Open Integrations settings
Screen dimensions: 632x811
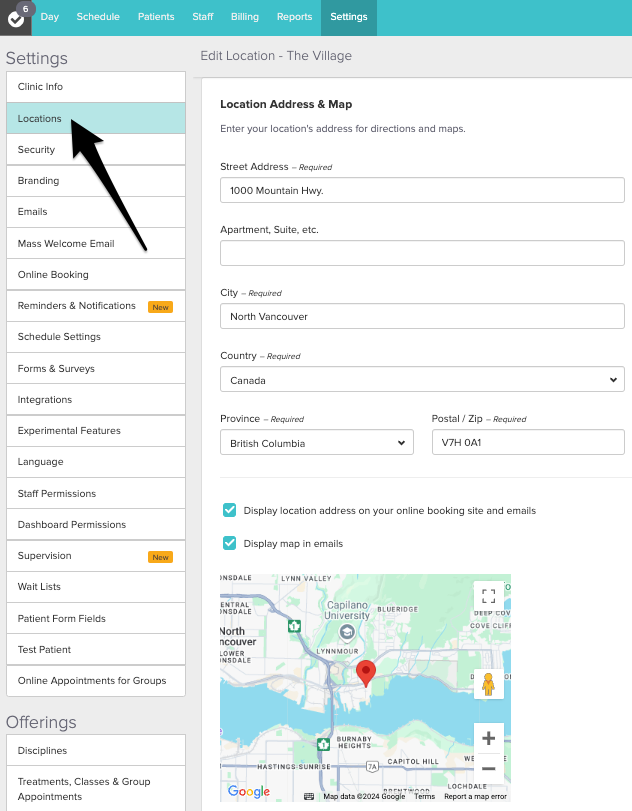tap(96, 400)
